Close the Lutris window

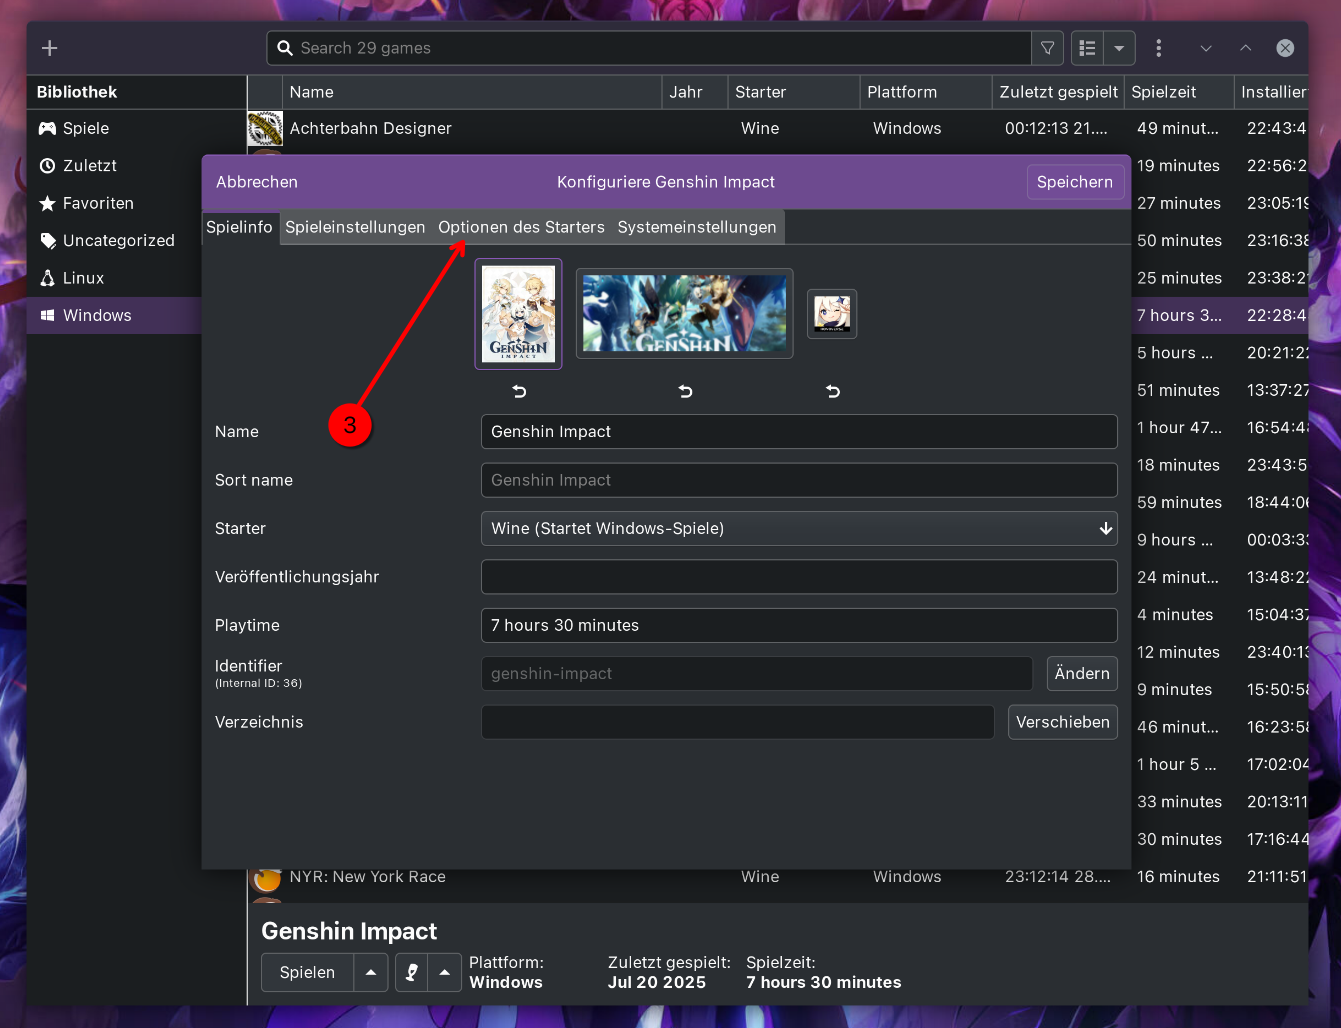click(x=1286, y=48)
